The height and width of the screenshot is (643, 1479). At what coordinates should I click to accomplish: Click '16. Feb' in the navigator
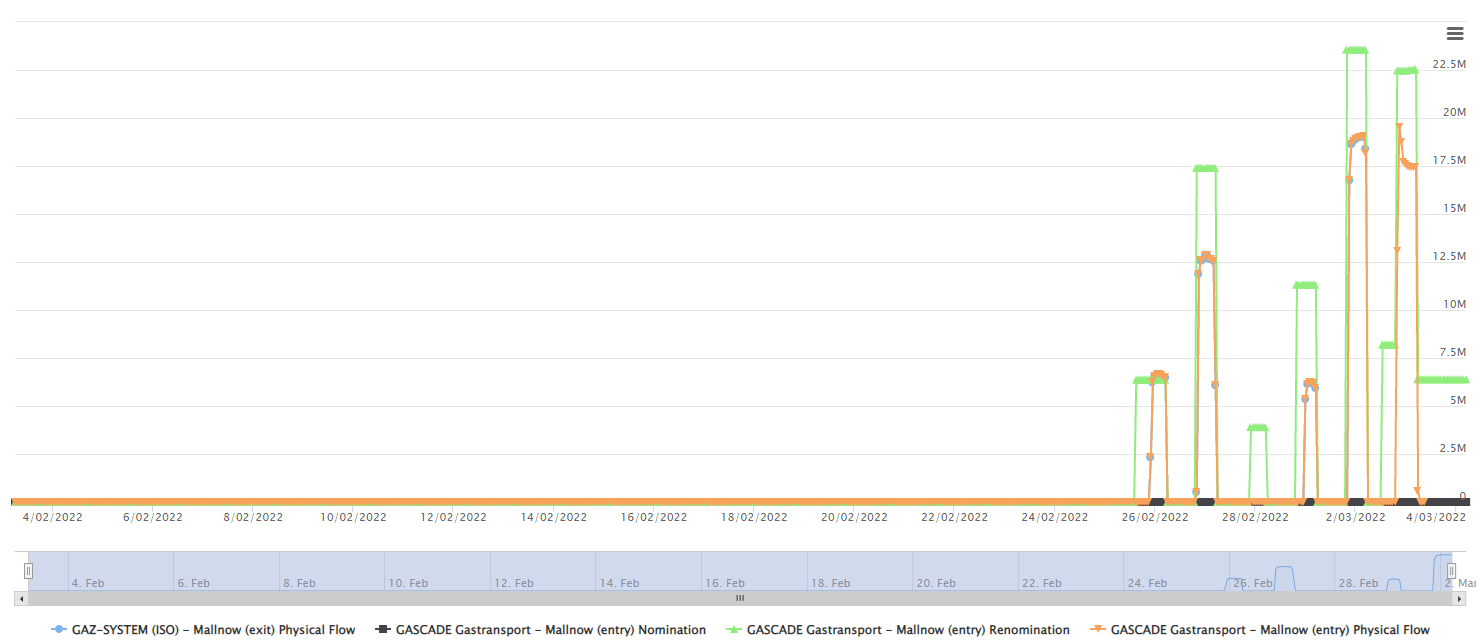[x=724, y=583]
